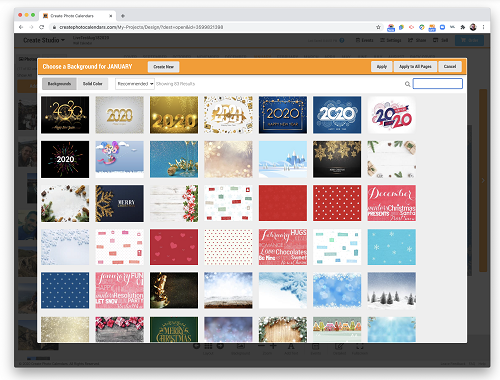
Task: Pick navy Merry gold snowflake background
Action: tap(119, 203)
